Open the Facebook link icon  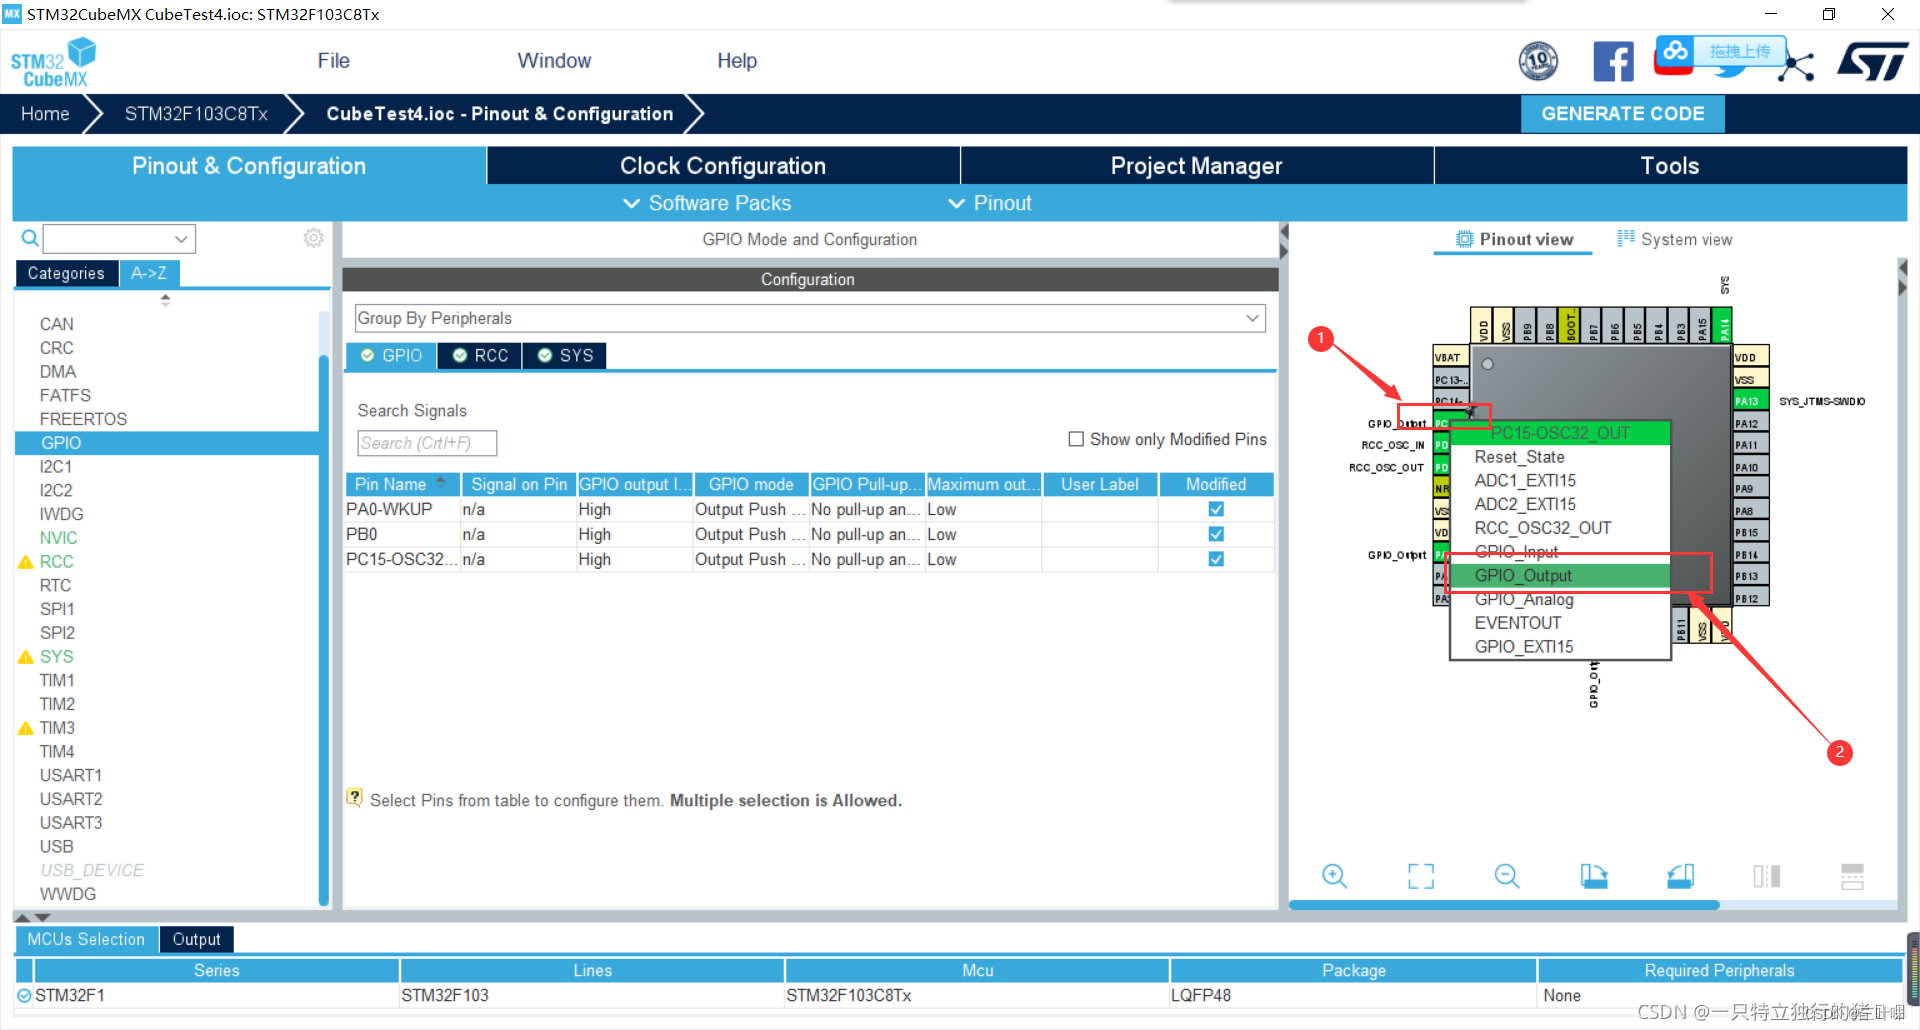pyautogui.click(x=1613, y=61)
